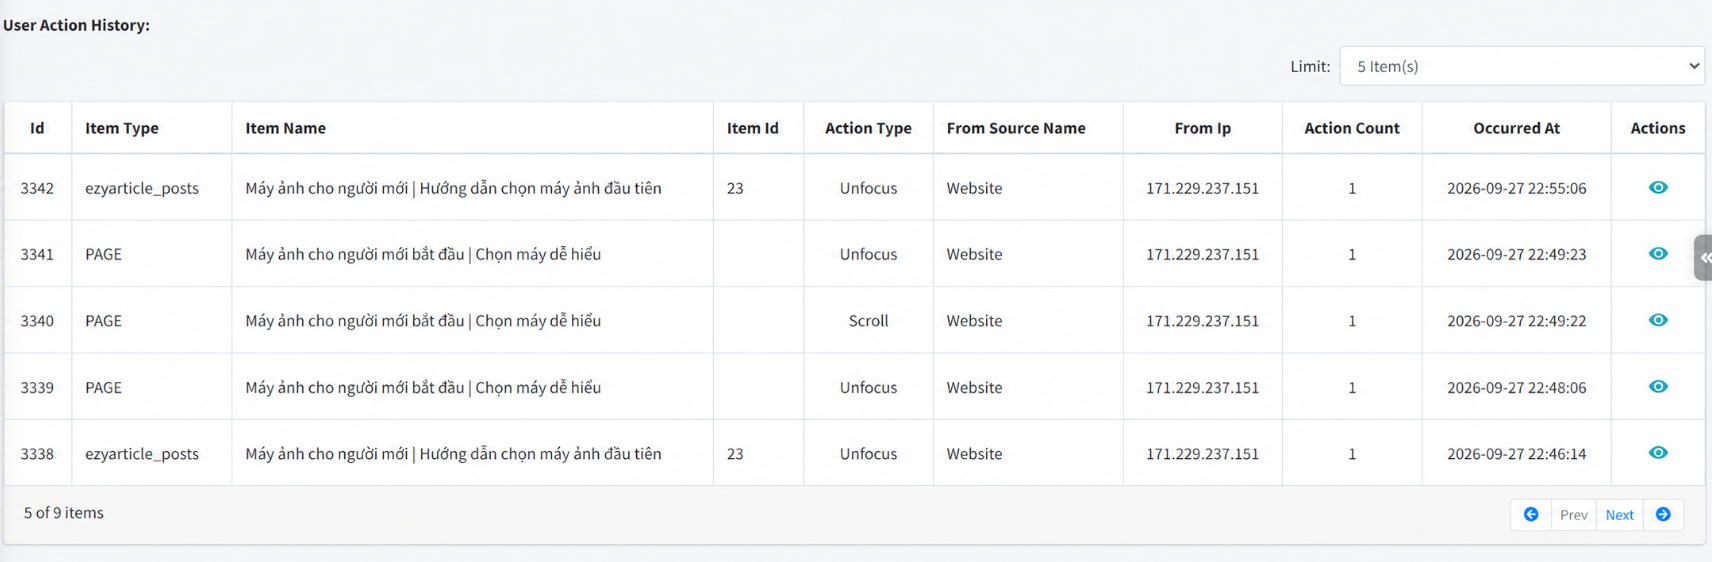The height and width of the screenshot is (562, 1712).
Task: Go to the Prev page
Action: pyautogui.click(x=1573, y=515)
